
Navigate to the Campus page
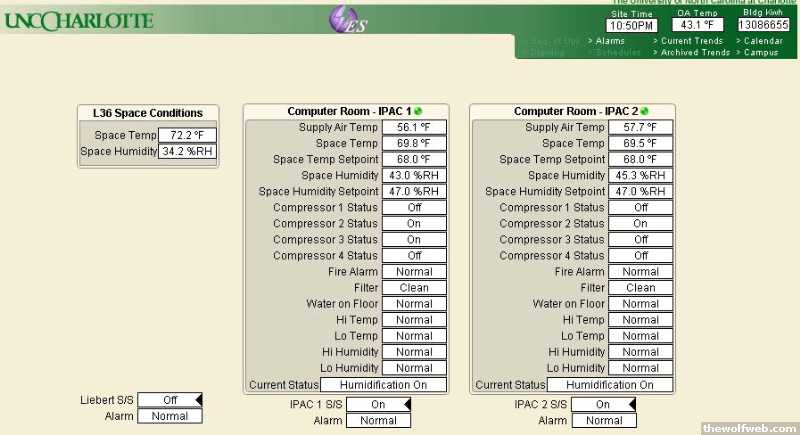coord(761,52)
